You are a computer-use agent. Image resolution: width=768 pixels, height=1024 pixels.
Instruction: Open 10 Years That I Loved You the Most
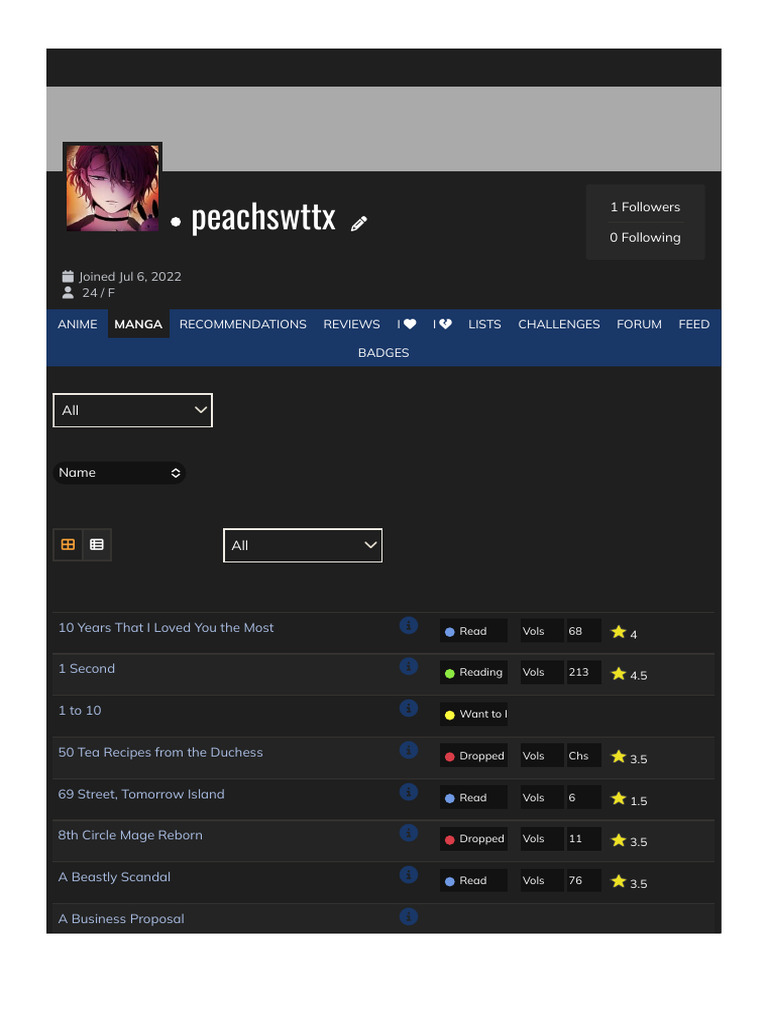coord(166,628)
